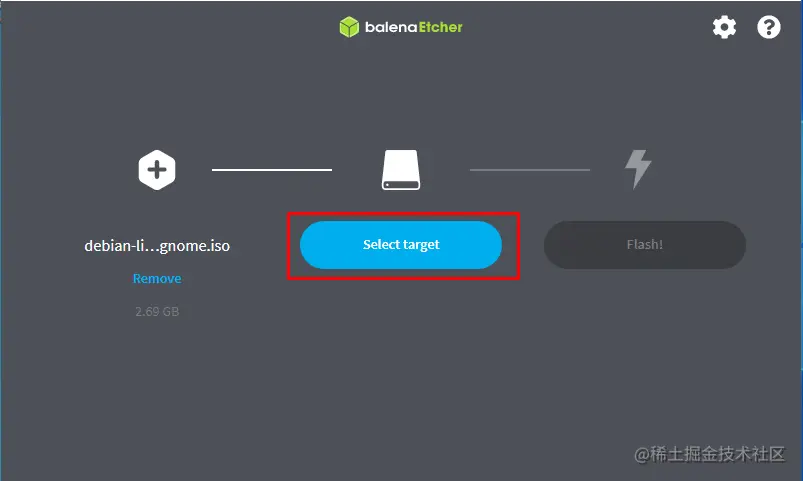Image resolution: width=803 pixels, height=481 pixels.
Task: Remove the selected debian ISO image
Action: [157, 278]
